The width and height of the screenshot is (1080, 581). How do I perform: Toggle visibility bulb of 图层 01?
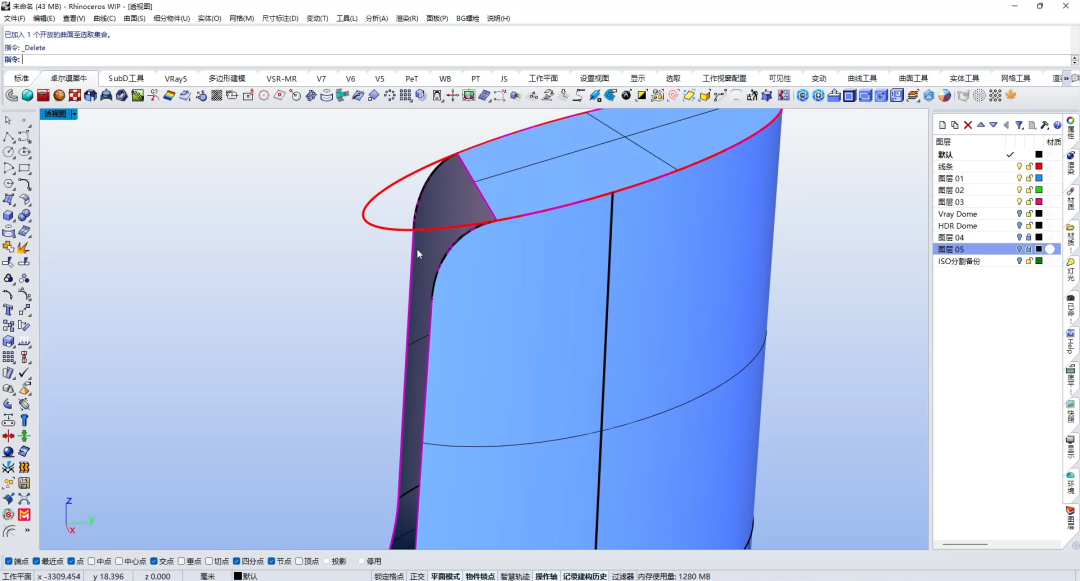tap(1019, 178)
